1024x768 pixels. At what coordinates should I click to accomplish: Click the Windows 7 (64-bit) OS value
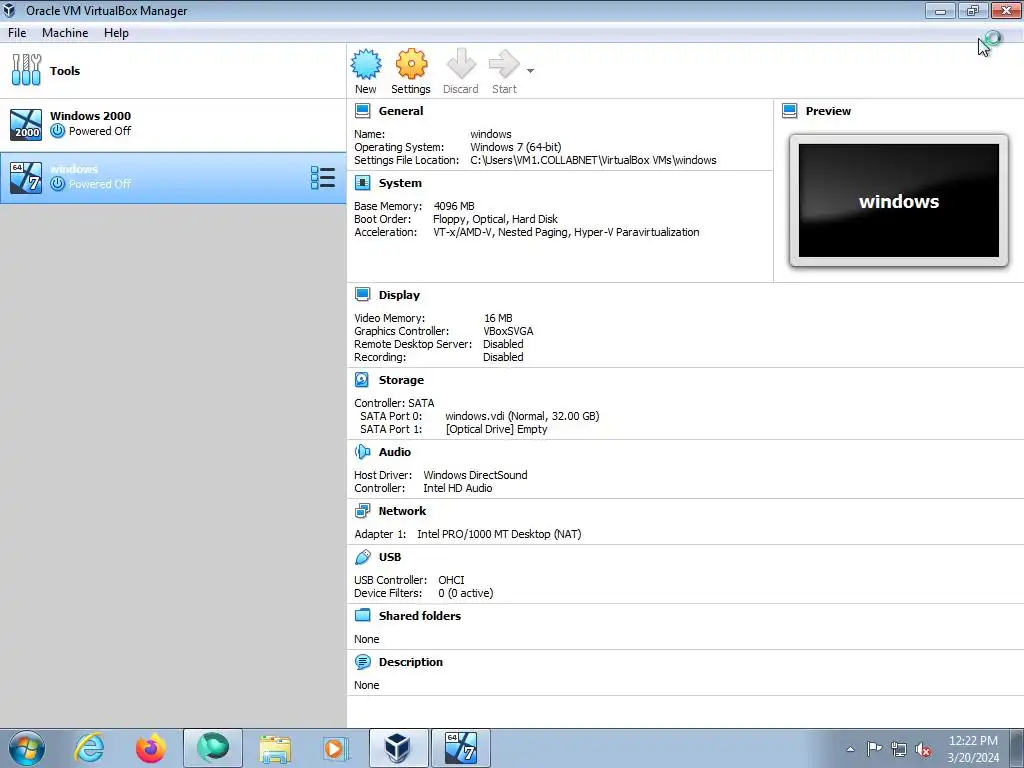click(515, 147)
